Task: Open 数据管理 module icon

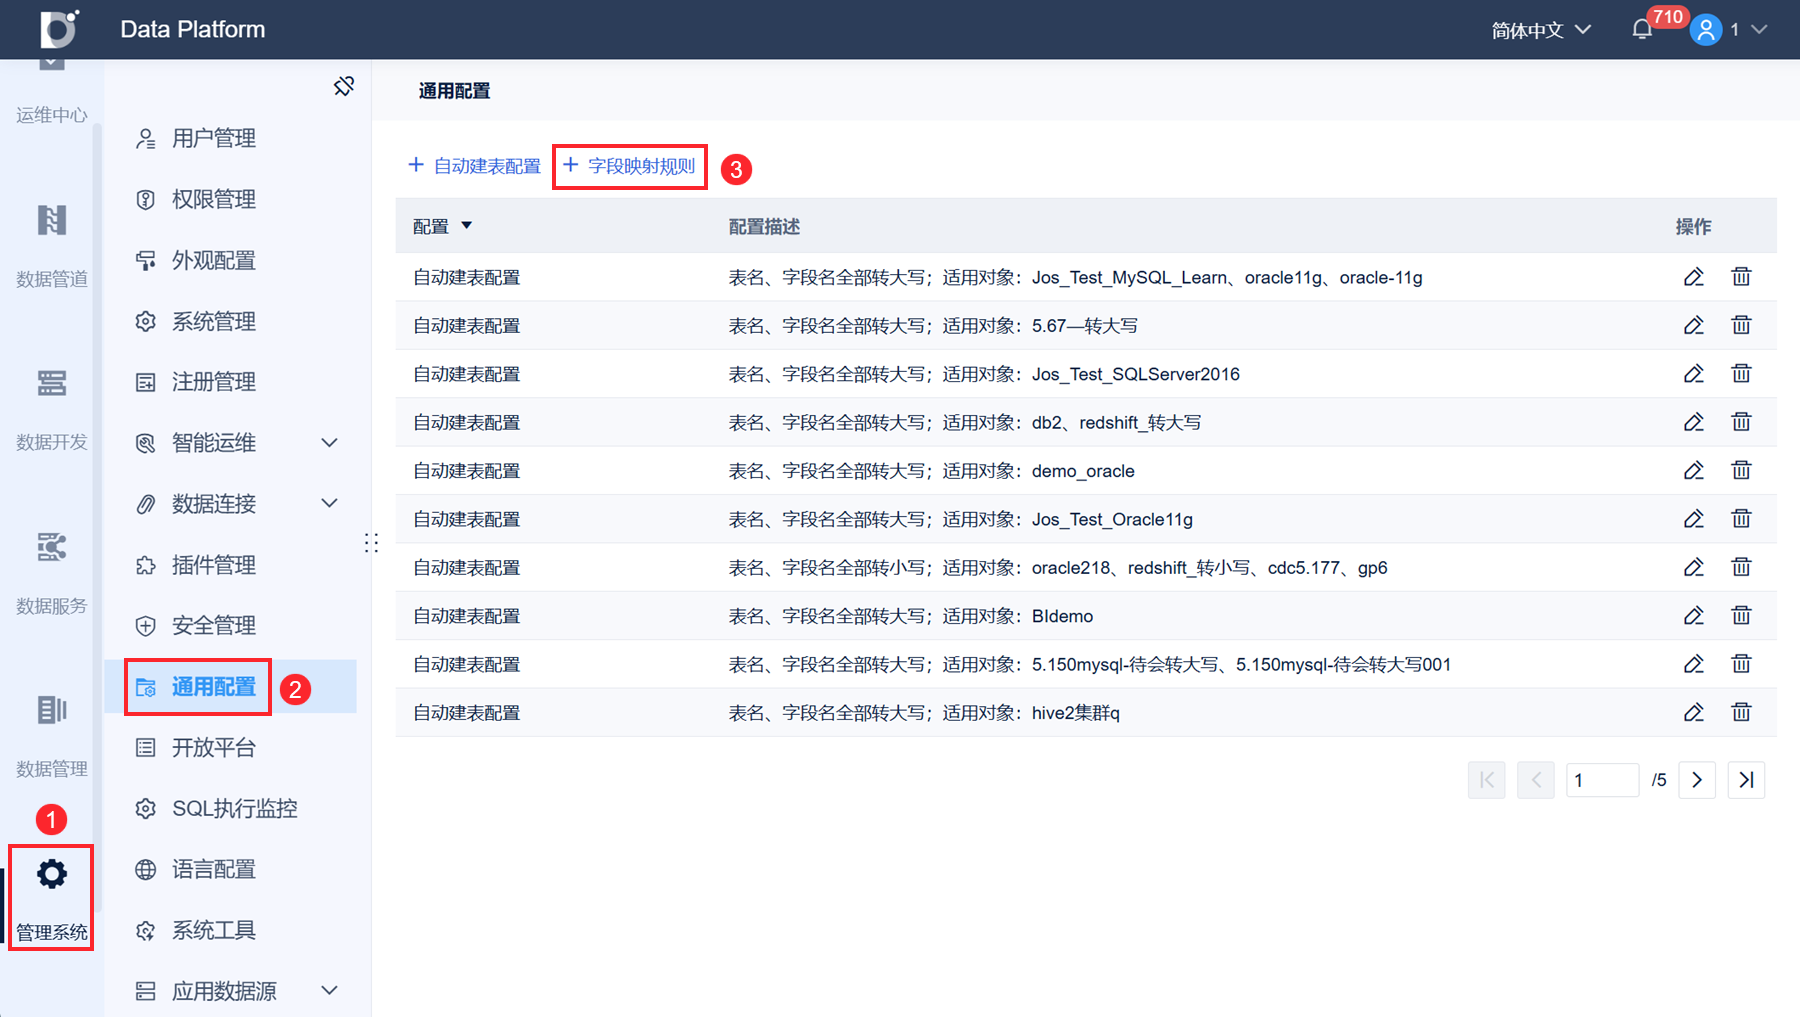Action: point(52,710)
